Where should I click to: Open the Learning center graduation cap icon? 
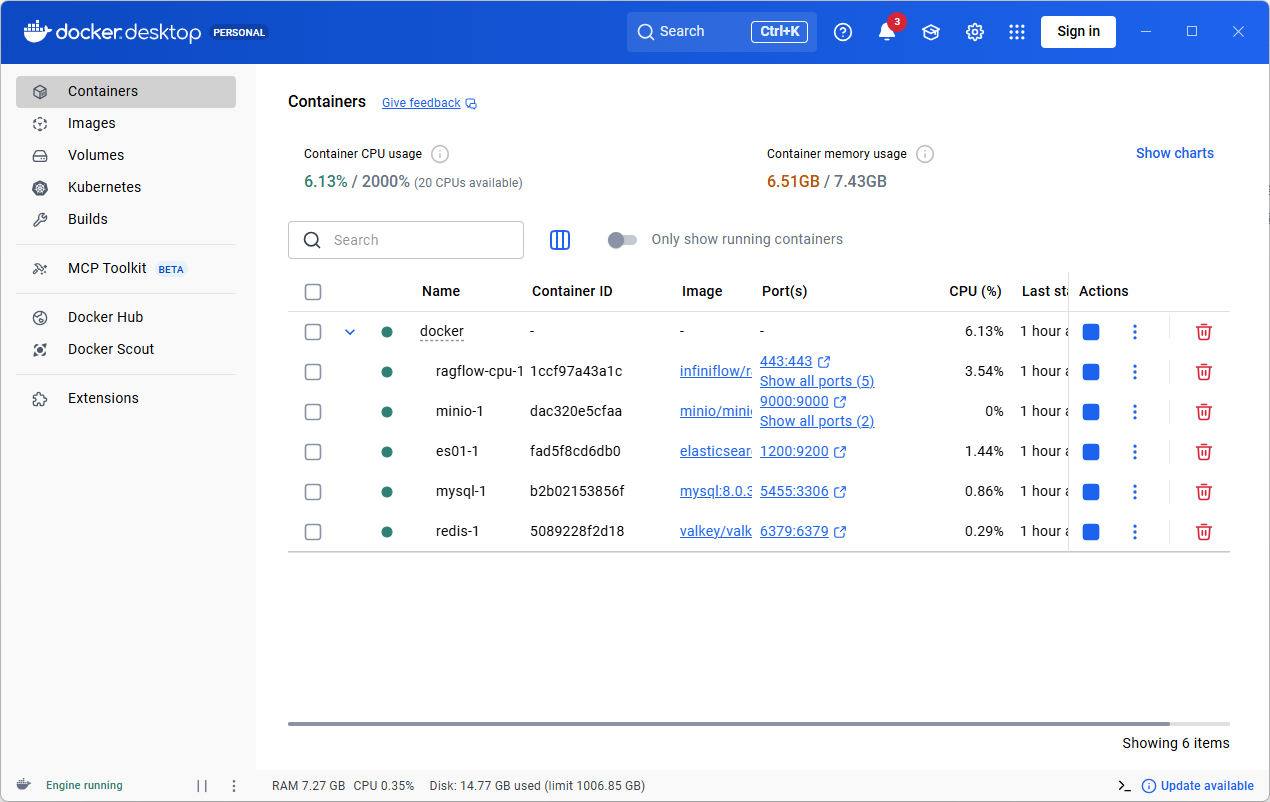pos(931,32)
